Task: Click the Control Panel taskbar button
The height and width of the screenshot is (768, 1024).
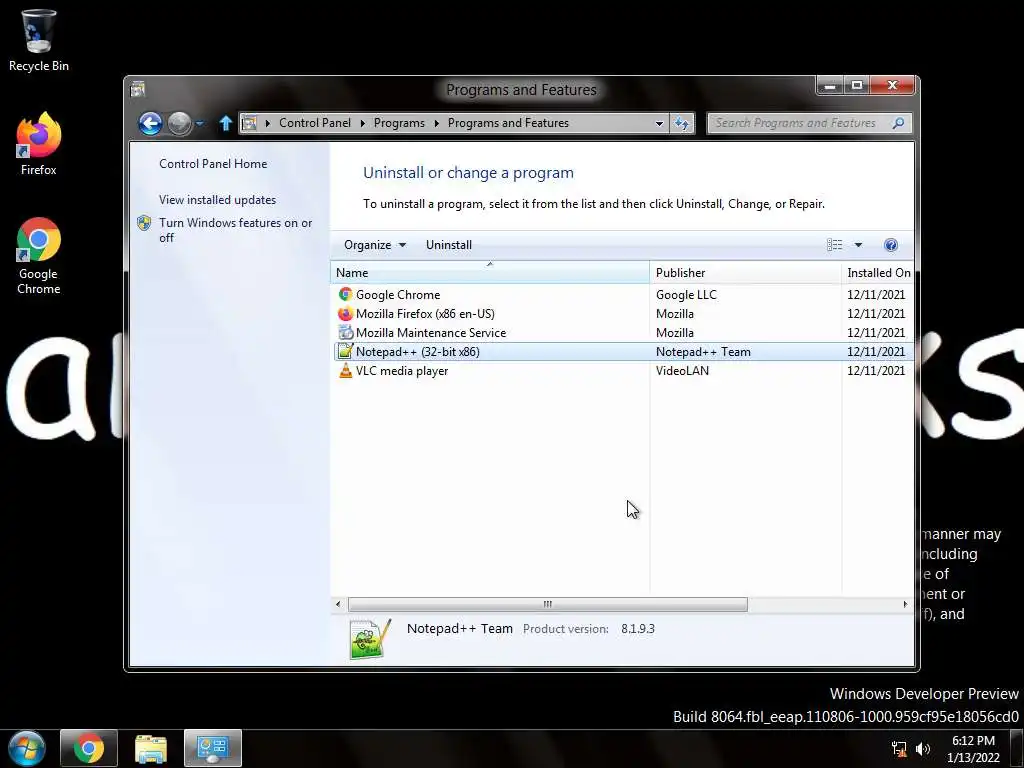Action: click(x=213, y=748)
